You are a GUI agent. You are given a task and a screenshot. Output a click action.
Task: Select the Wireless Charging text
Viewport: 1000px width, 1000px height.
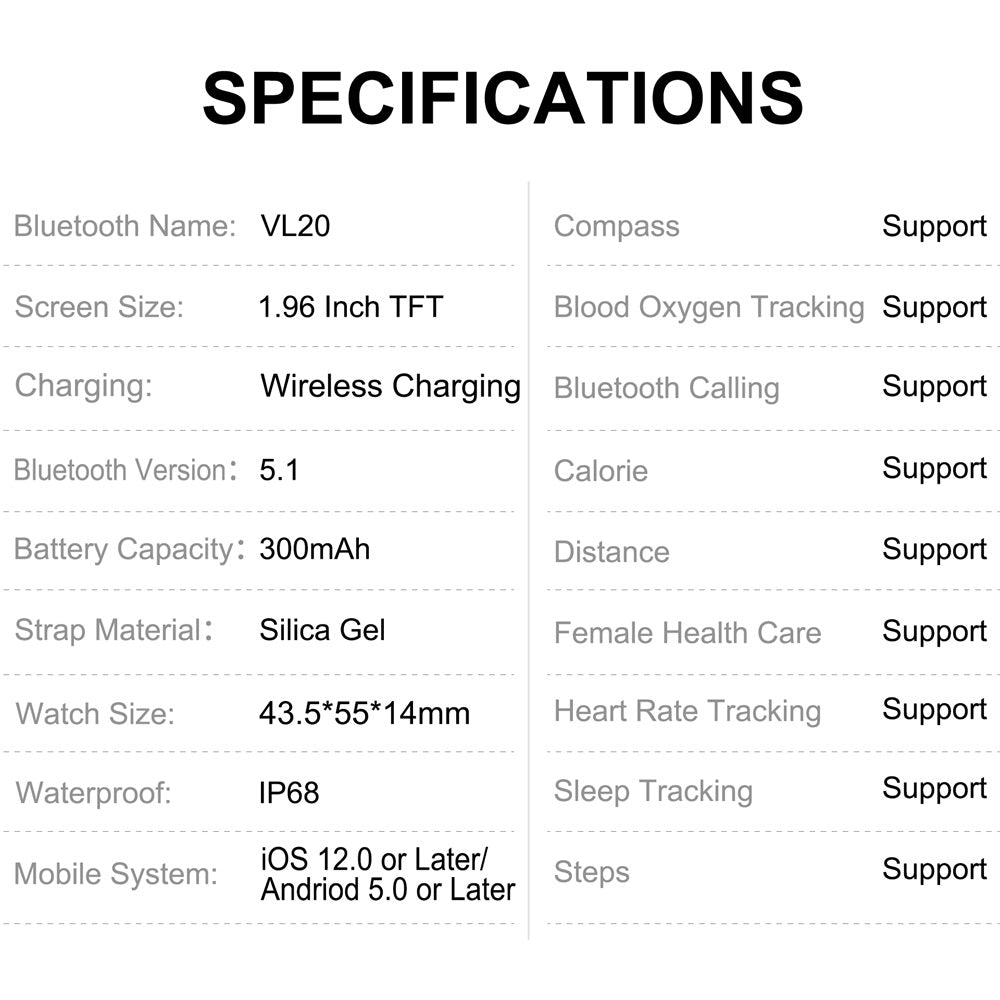(x=390, y=386)
